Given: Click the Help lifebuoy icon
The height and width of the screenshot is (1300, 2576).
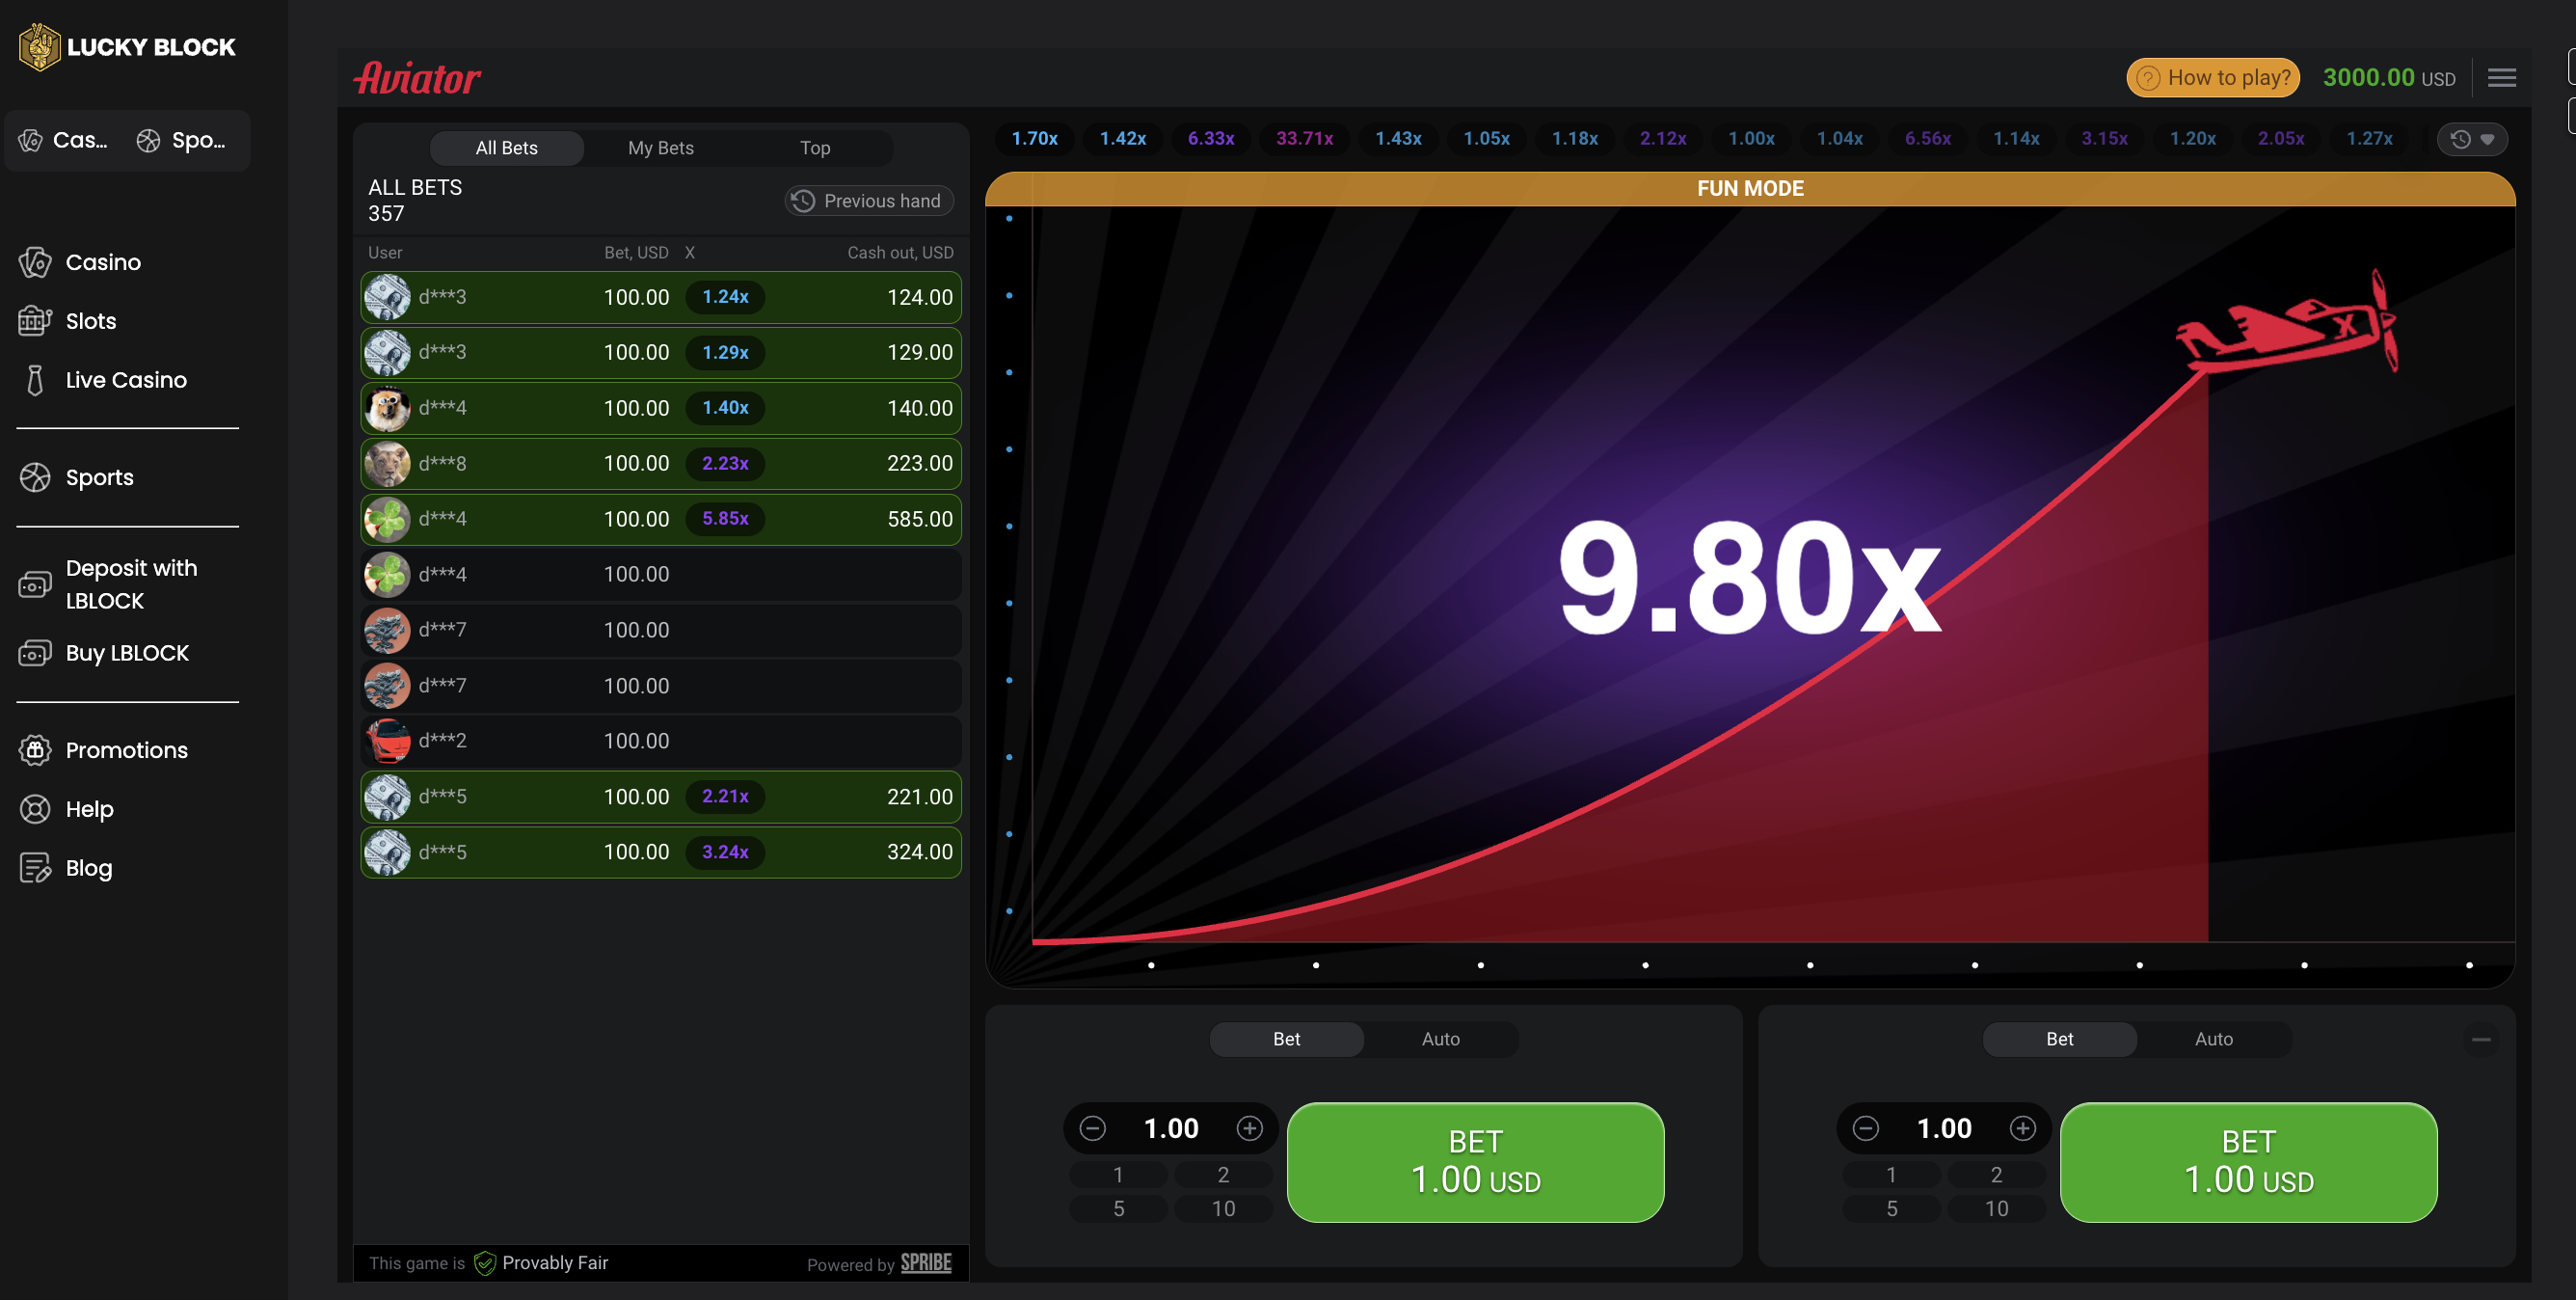Looking at the screenshot, I should click(x=35, y=809).
